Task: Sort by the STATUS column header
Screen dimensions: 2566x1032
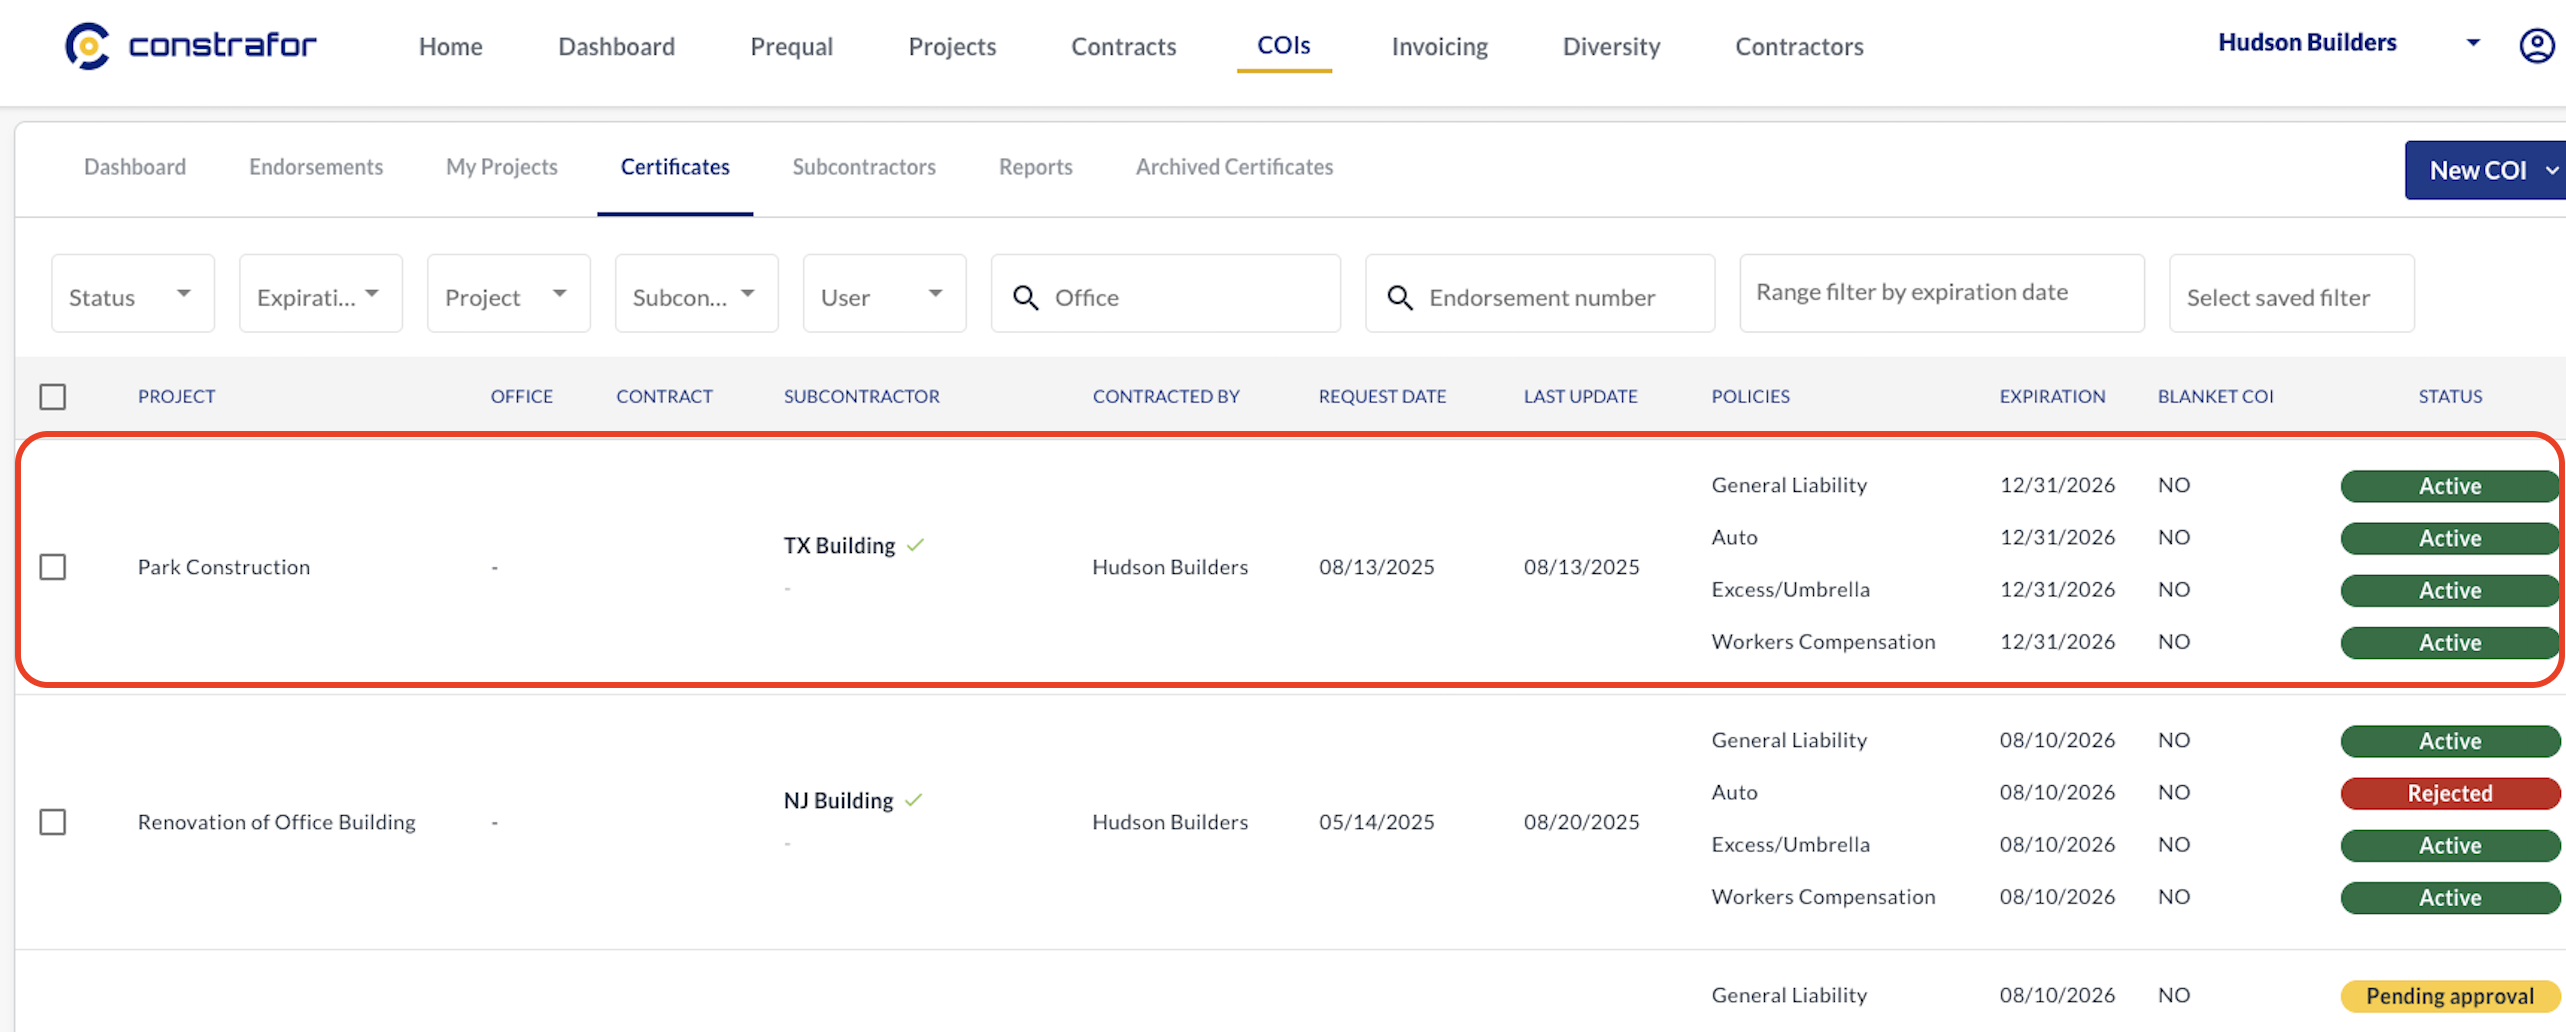Action: pos(2450,397)
